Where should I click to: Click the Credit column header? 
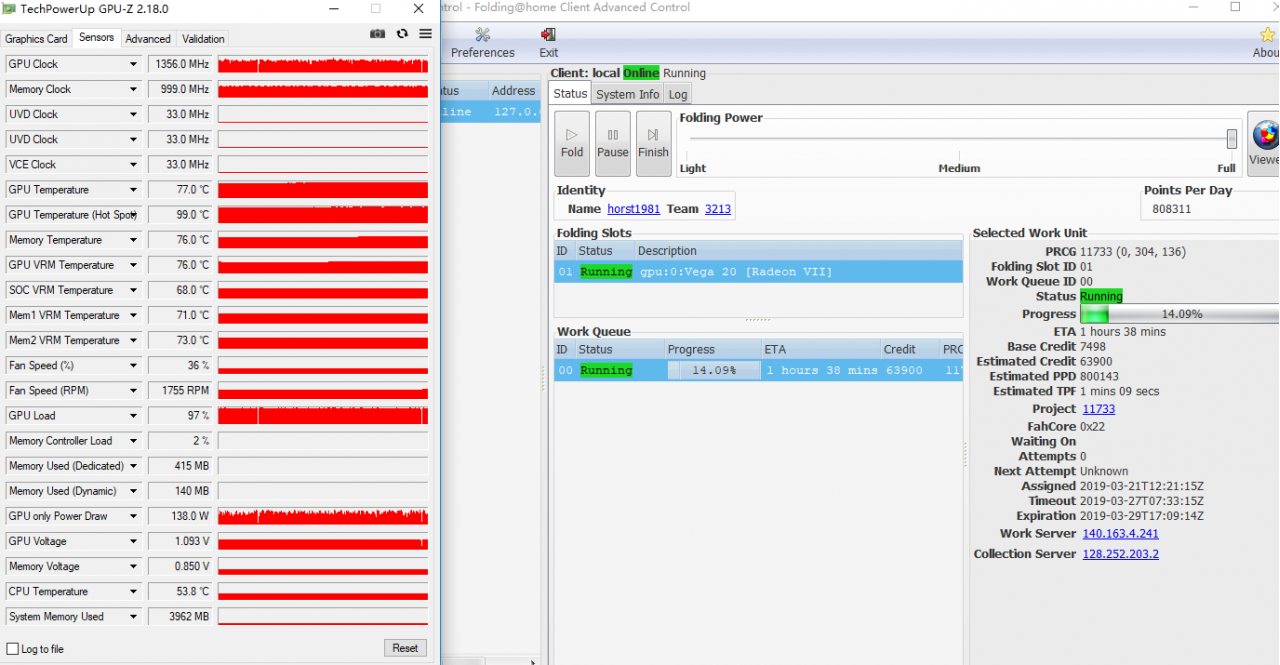coord(909,349)
